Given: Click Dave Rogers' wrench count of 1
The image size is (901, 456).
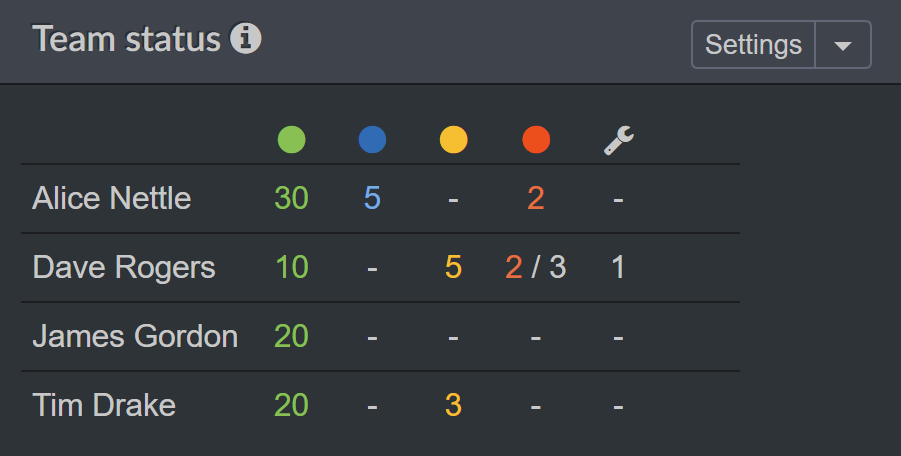Looking at the screenshot, I should (619, 267).
